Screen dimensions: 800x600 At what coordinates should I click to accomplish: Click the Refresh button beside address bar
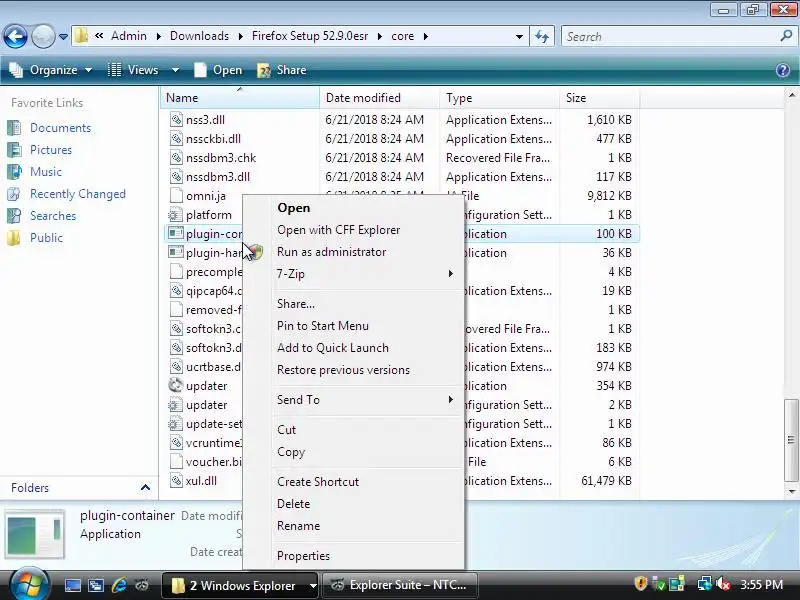(542, 36)
